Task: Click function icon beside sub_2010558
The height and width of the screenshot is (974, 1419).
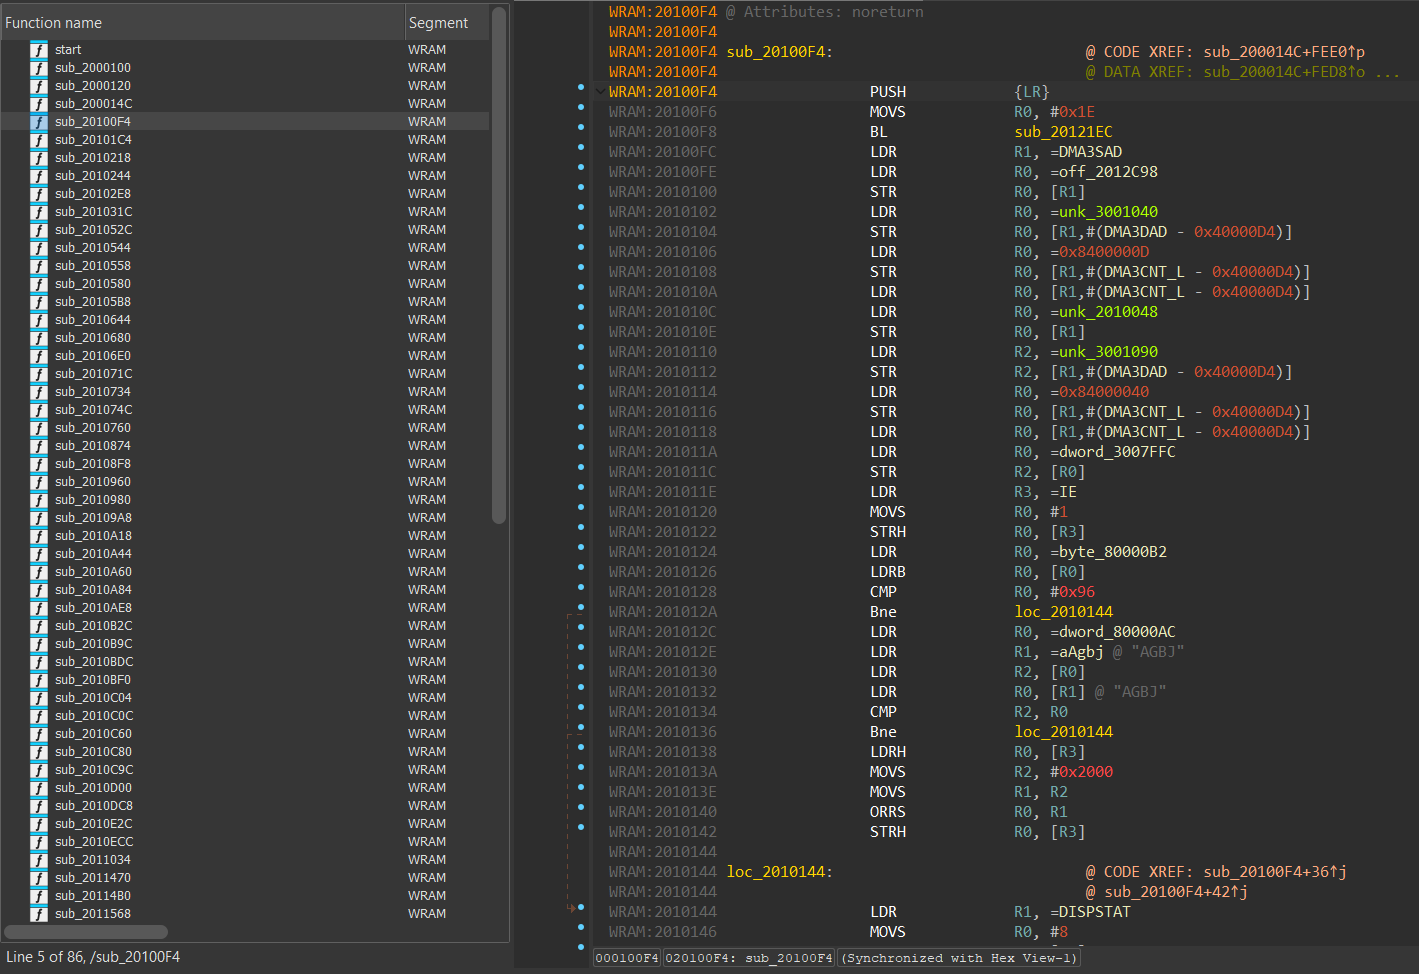Action: point(39,266)
